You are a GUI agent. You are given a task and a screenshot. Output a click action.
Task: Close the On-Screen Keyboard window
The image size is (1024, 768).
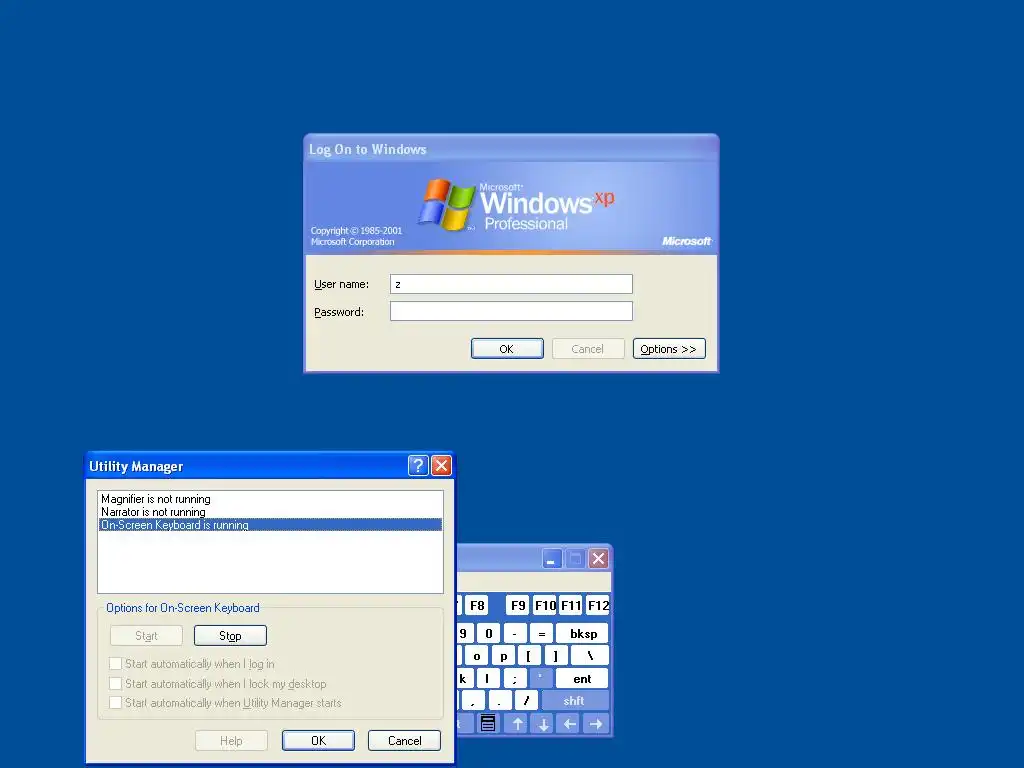click(x=598, y=558)
